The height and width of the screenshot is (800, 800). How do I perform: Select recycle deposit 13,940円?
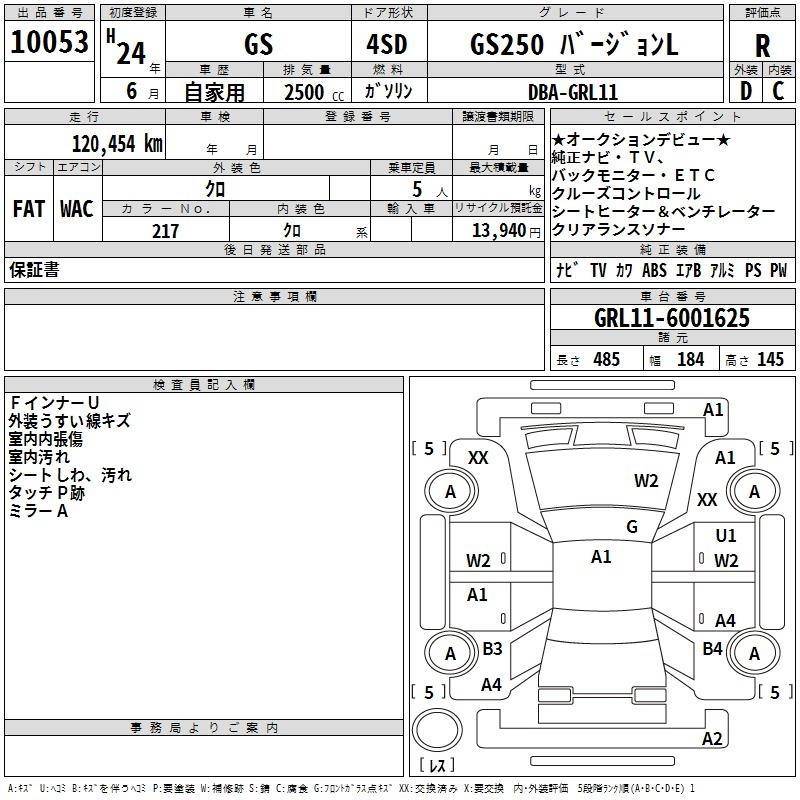[x=506, y=231]
